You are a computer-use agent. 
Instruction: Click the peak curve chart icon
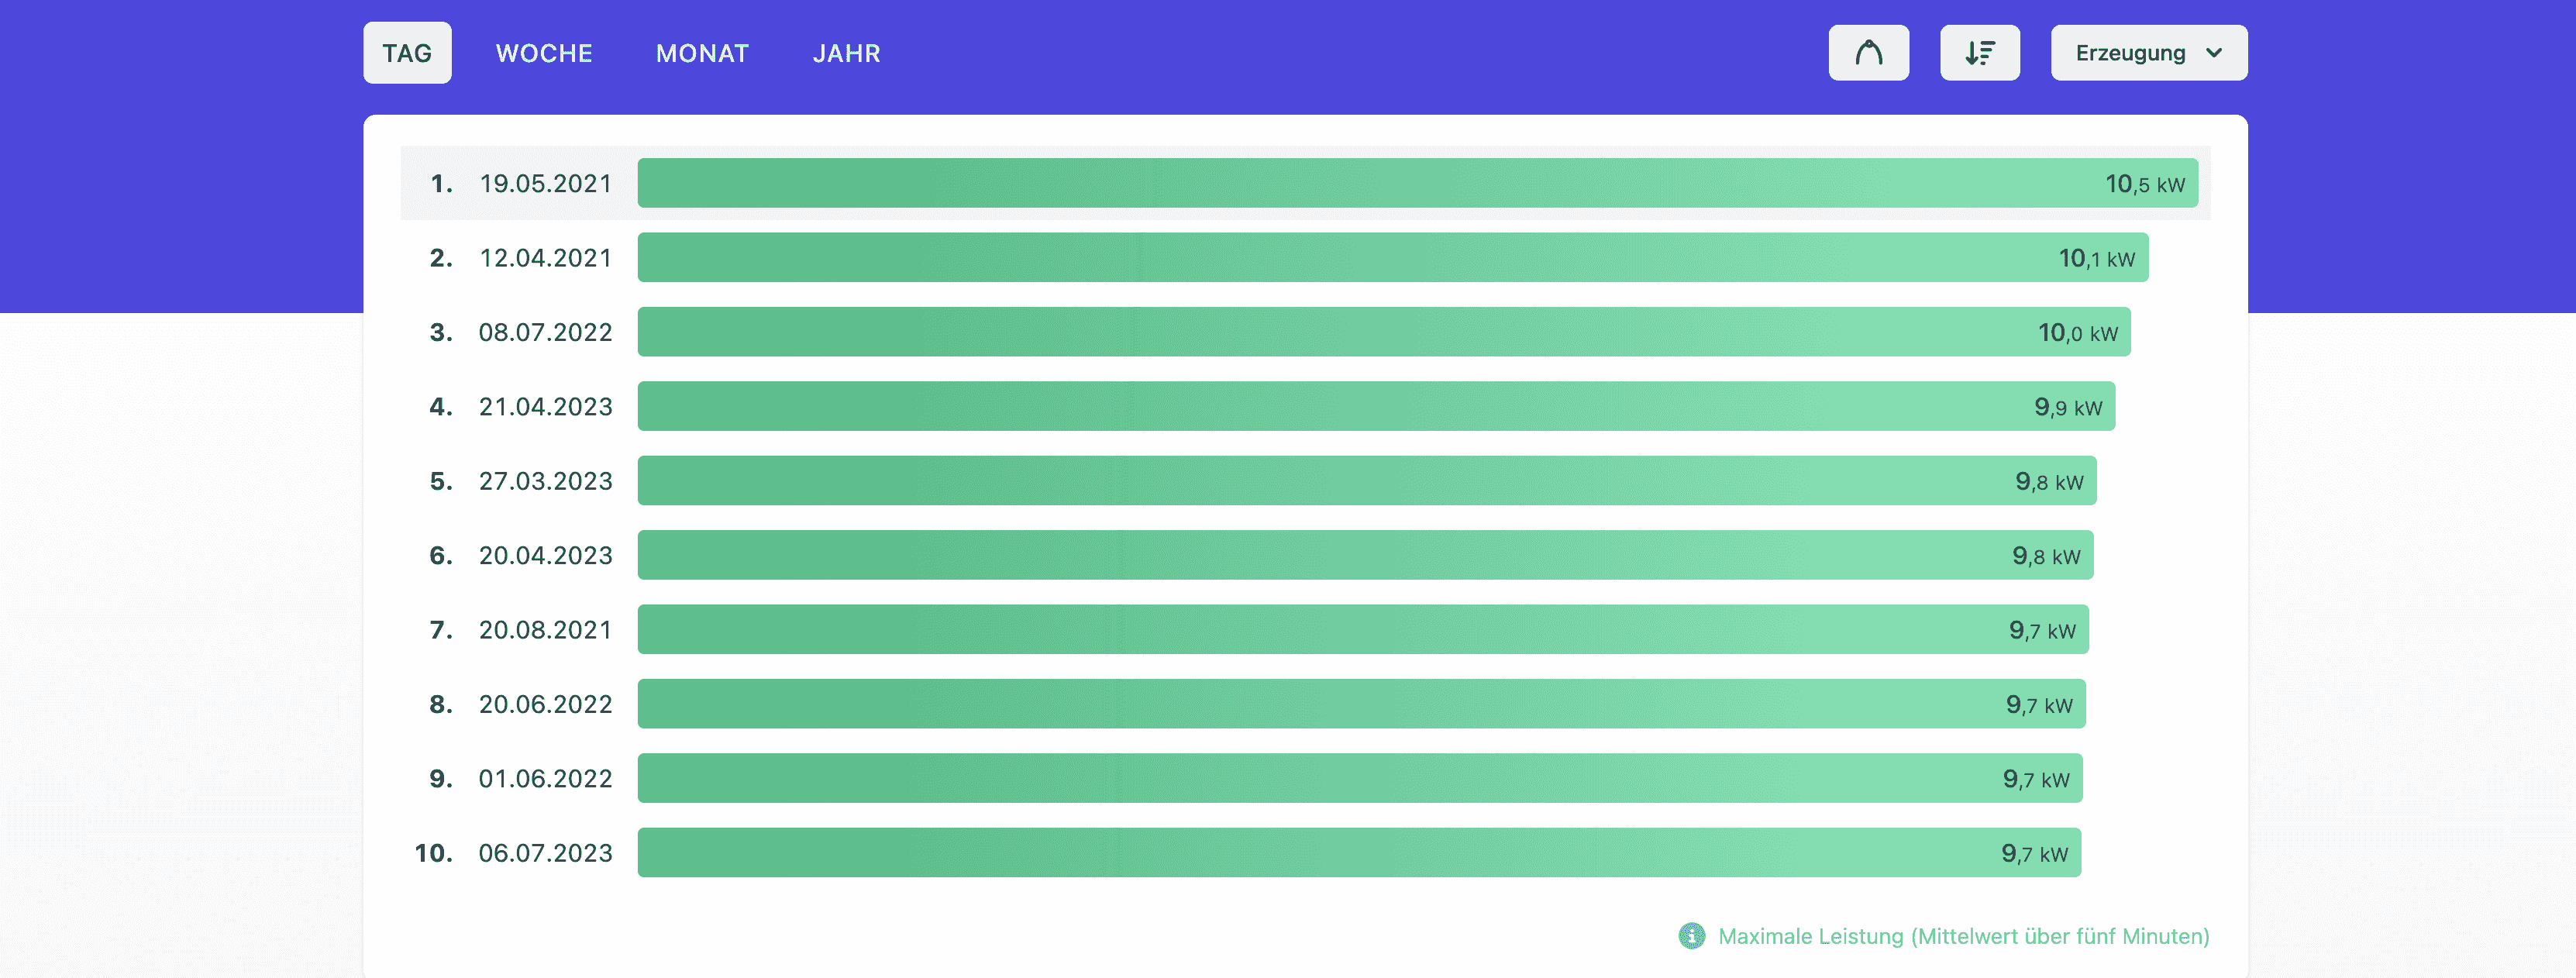tap(1869, 52)
